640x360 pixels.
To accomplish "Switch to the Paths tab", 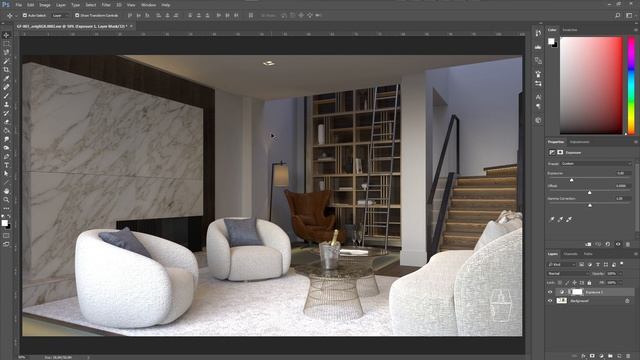I will coord(588,254).
